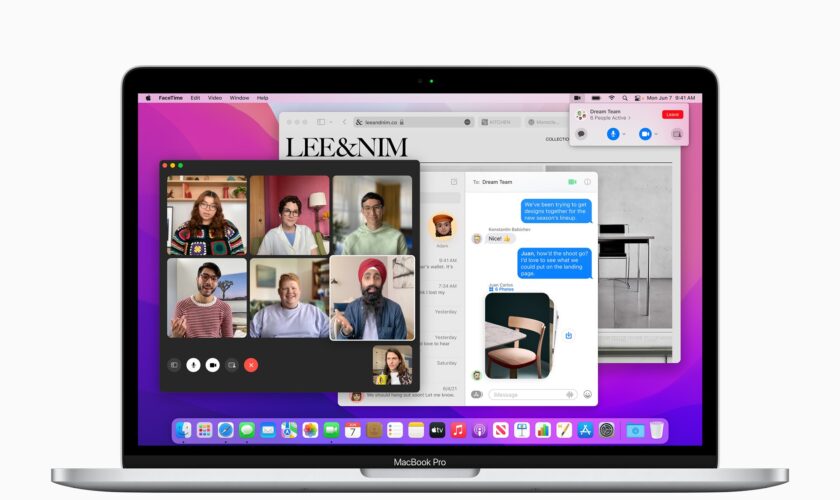This screenshot has height=500, width=840.
Task: Open Wi-Fi status in the menu bar
Action: click(x=611, y=98)
